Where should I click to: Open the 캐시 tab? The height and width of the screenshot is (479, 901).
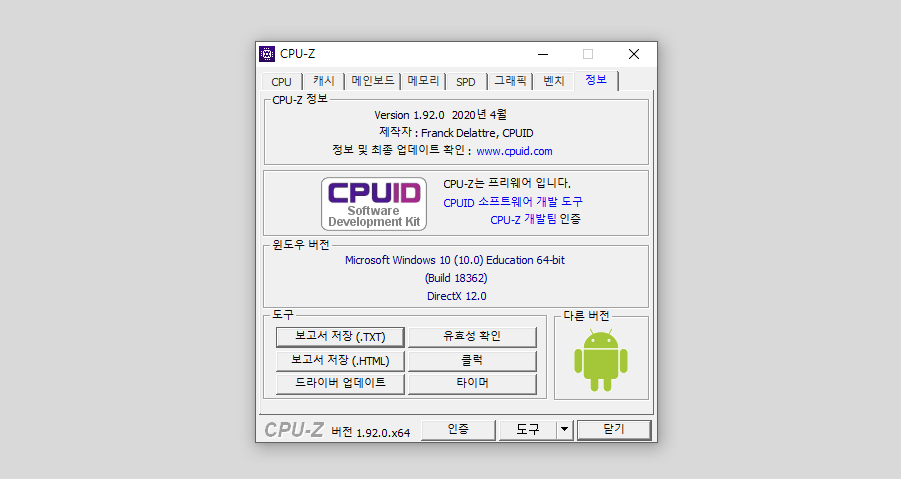click(x=324, y=81)
